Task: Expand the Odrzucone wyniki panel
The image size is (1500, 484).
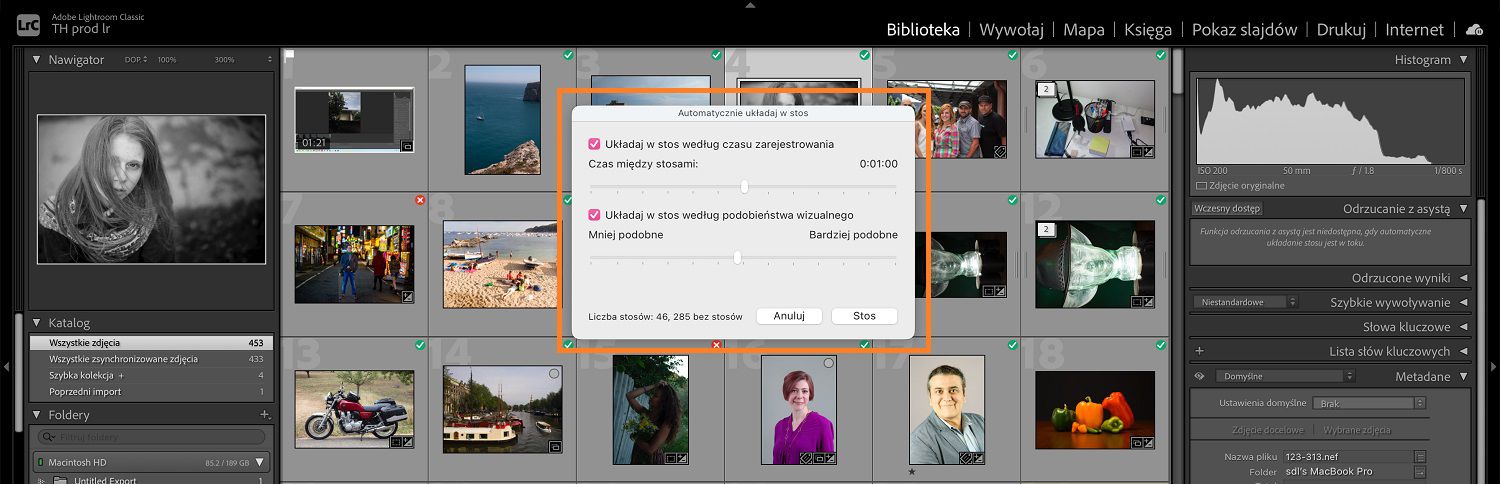Action: tap(1463, 278)
